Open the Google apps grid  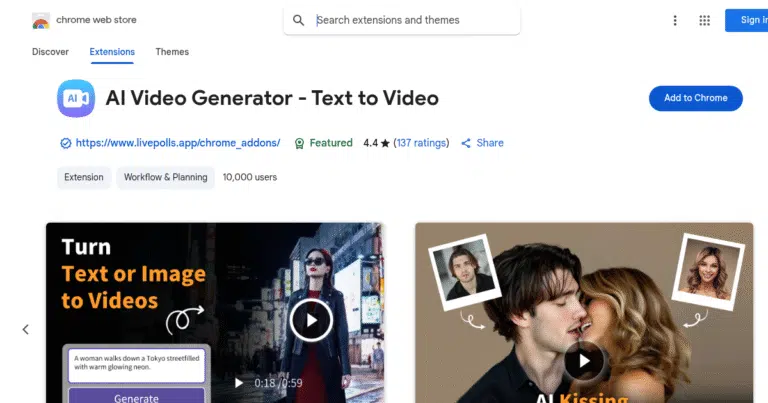click(704, 20)
